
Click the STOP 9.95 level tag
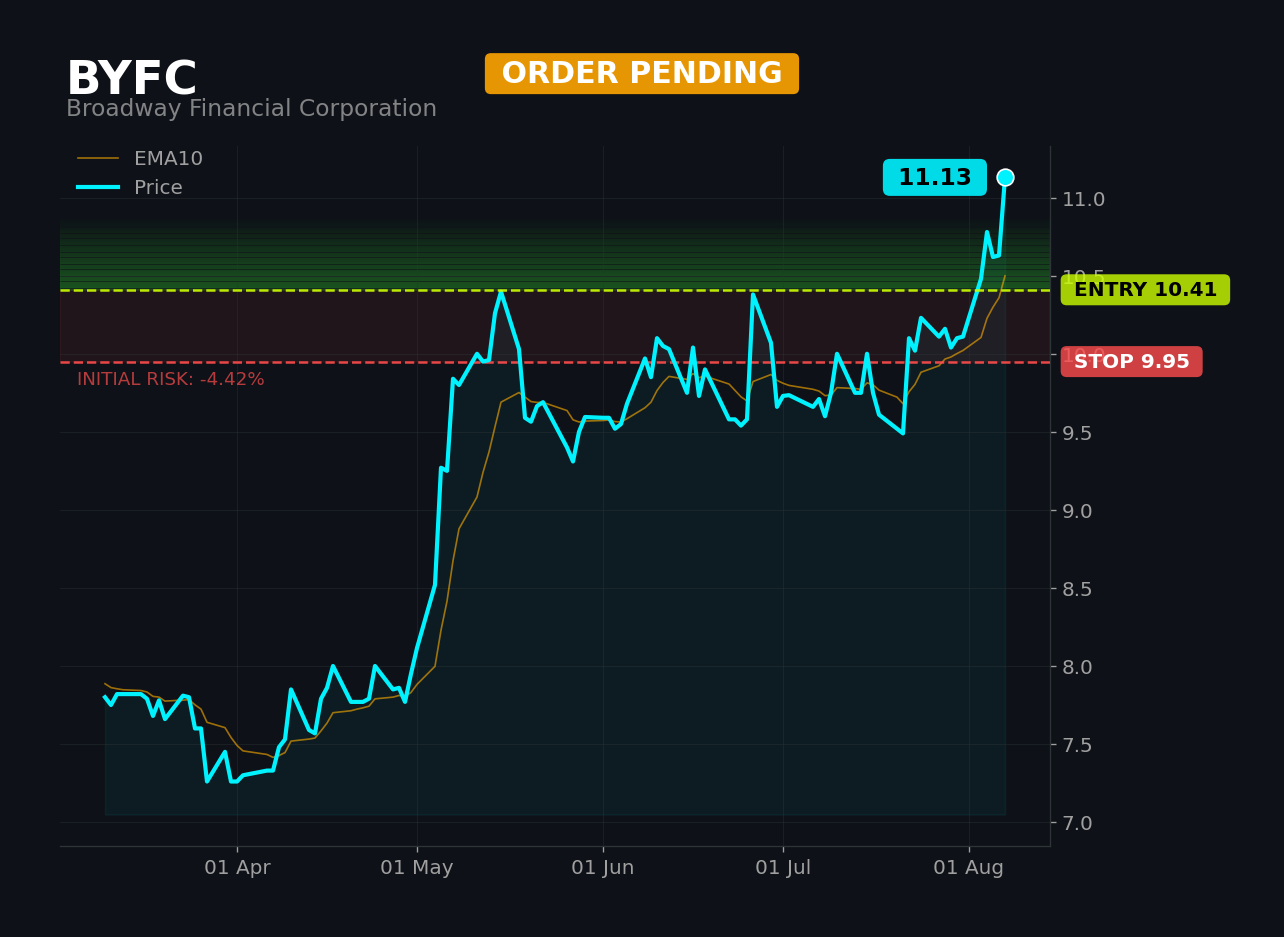1132,362
